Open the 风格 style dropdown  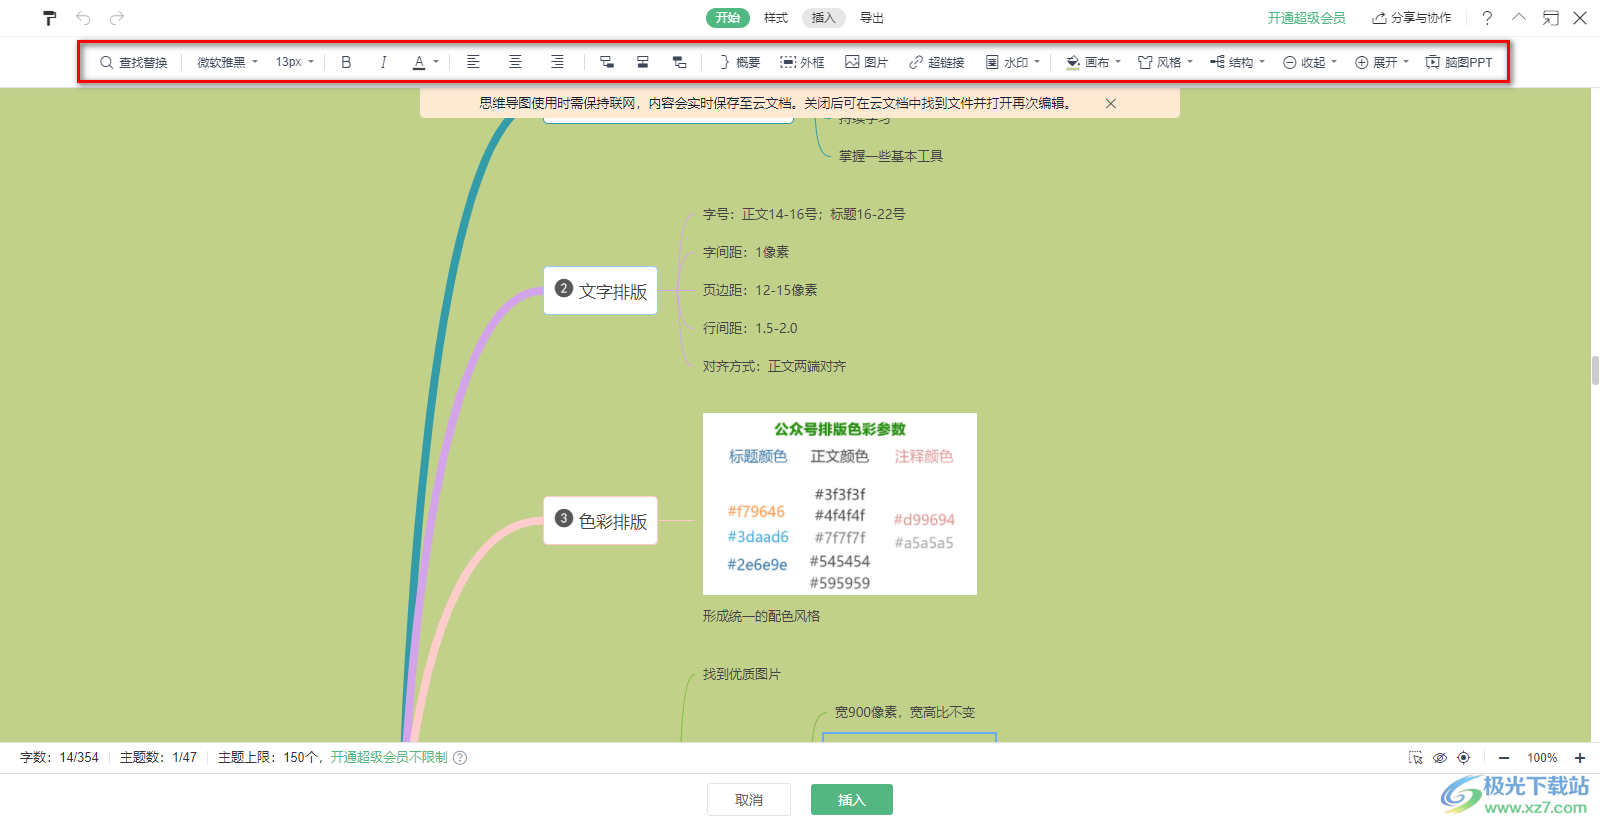coord(1165,62)
